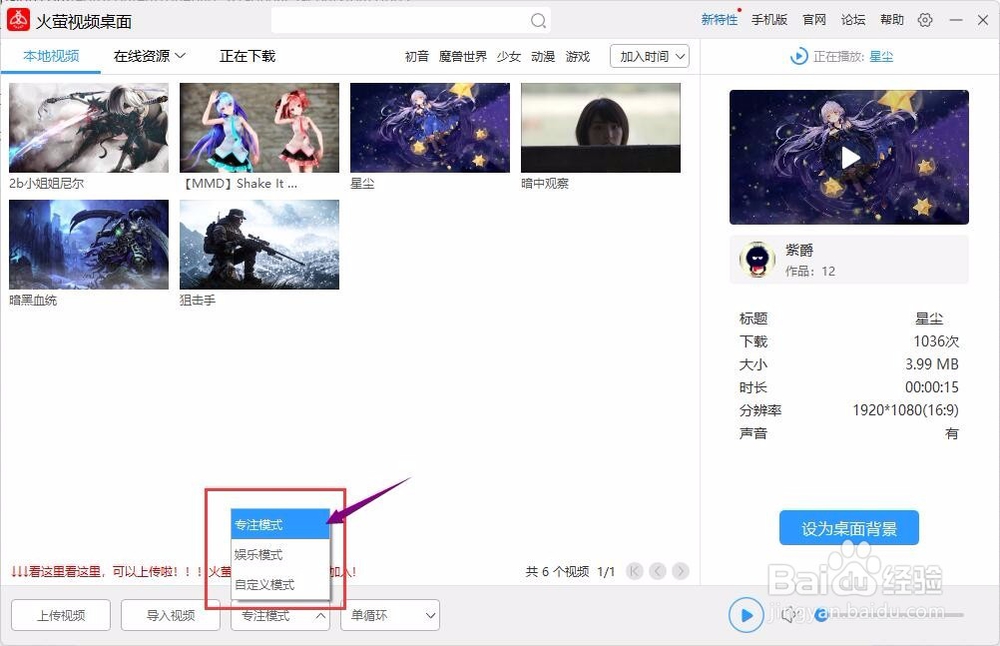Click the Huoying app logo icon

(18, 20)
